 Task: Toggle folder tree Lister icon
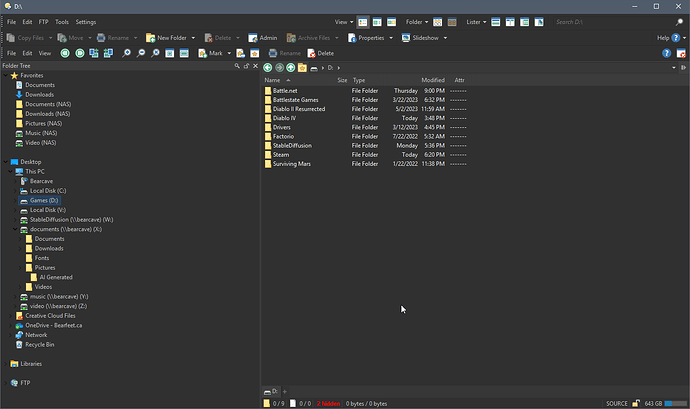525,22
